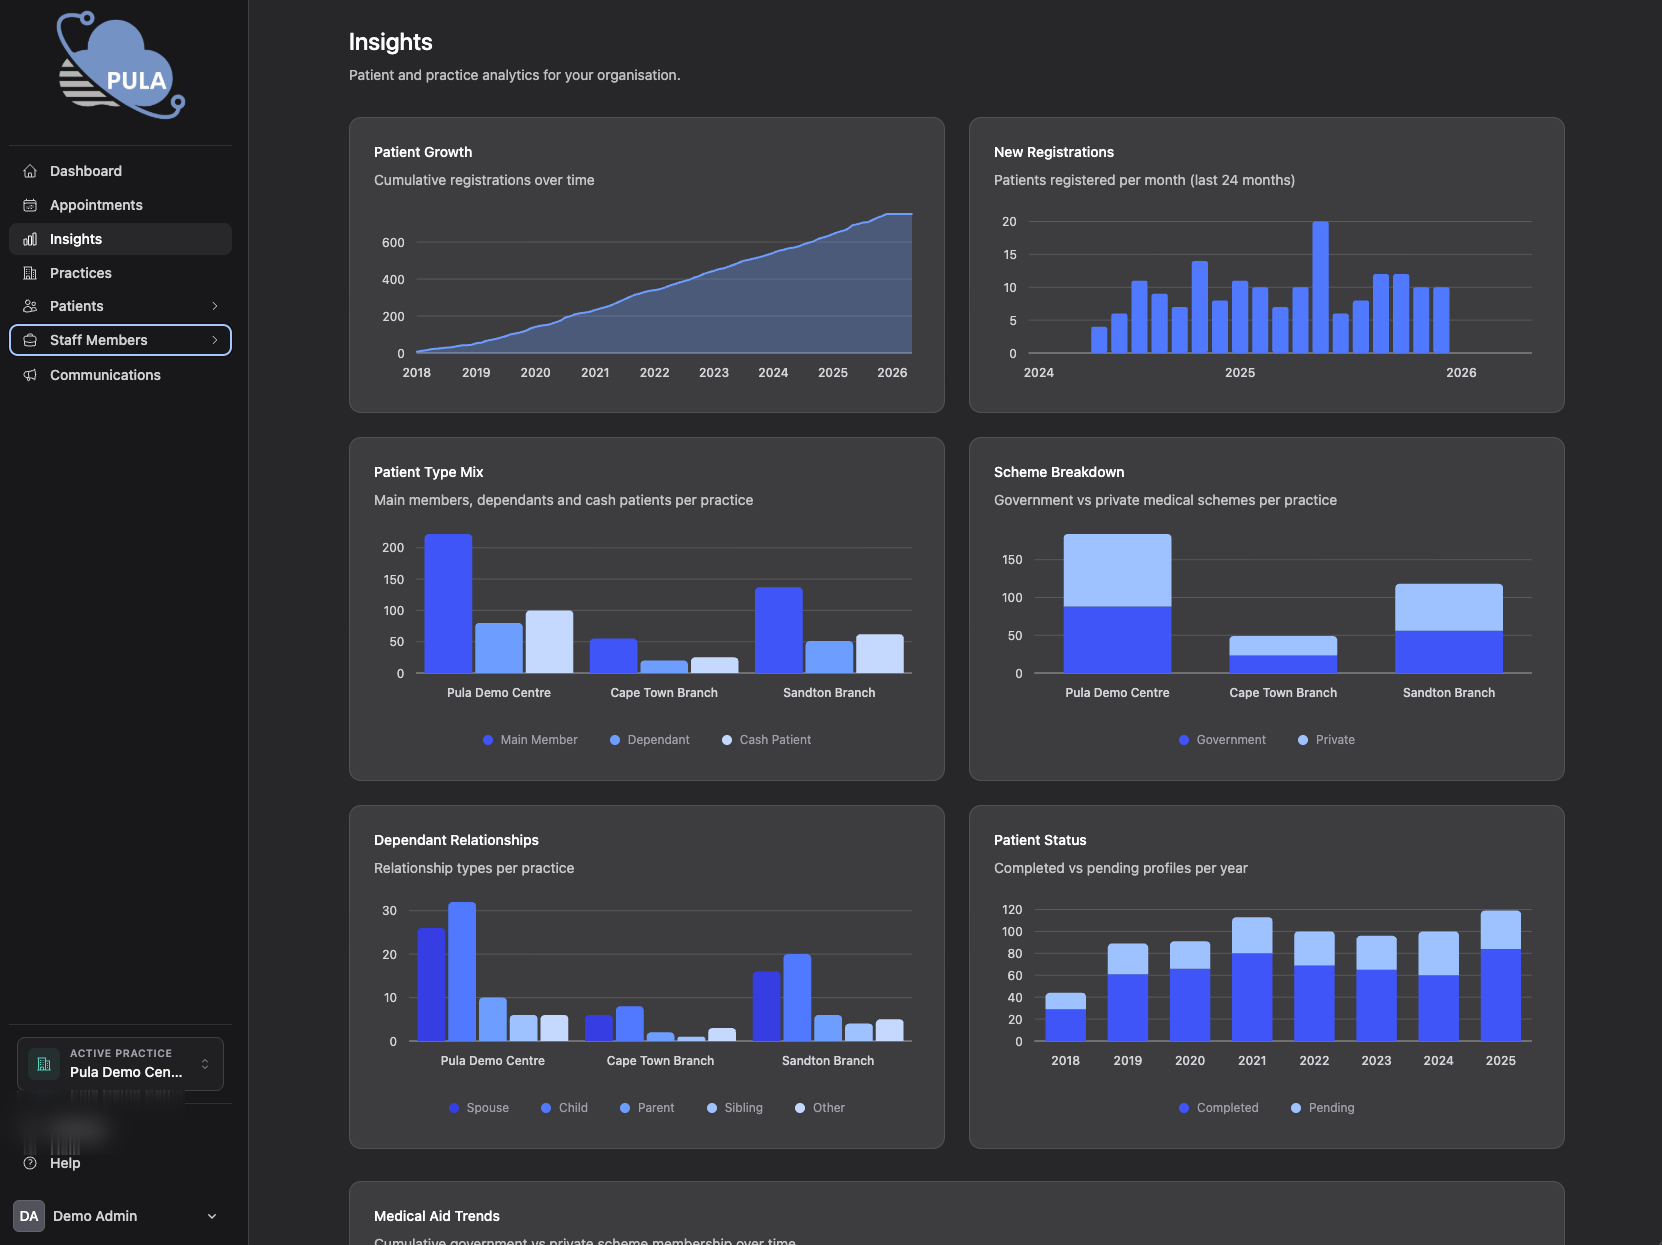Select the Pula Demo Cen... practice name
The height and width of the screenshot is (1245, 1662).
(126, 1072)
